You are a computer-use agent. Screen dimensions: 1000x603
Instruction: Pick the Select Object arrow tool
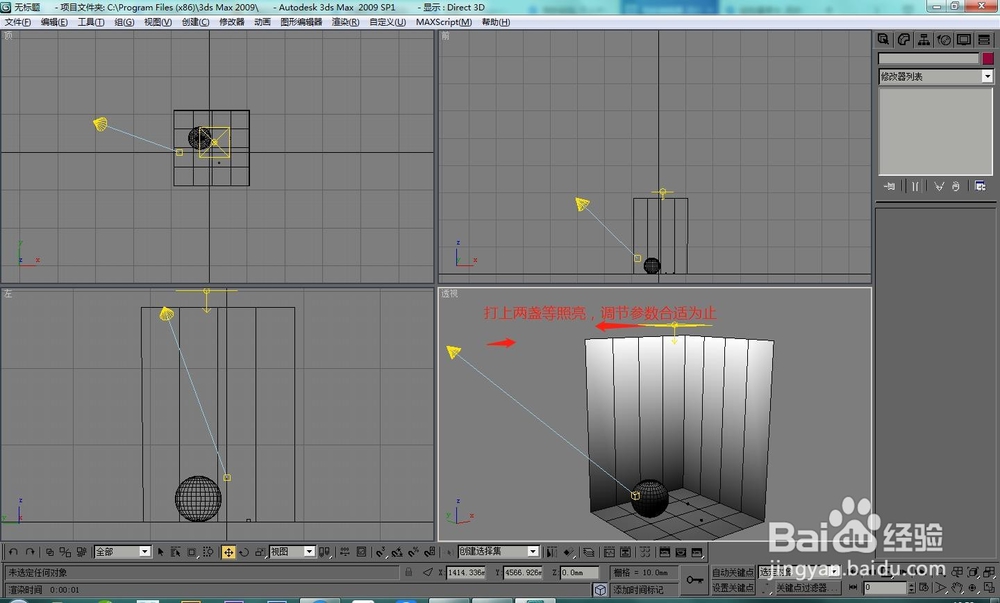point(161,552)
